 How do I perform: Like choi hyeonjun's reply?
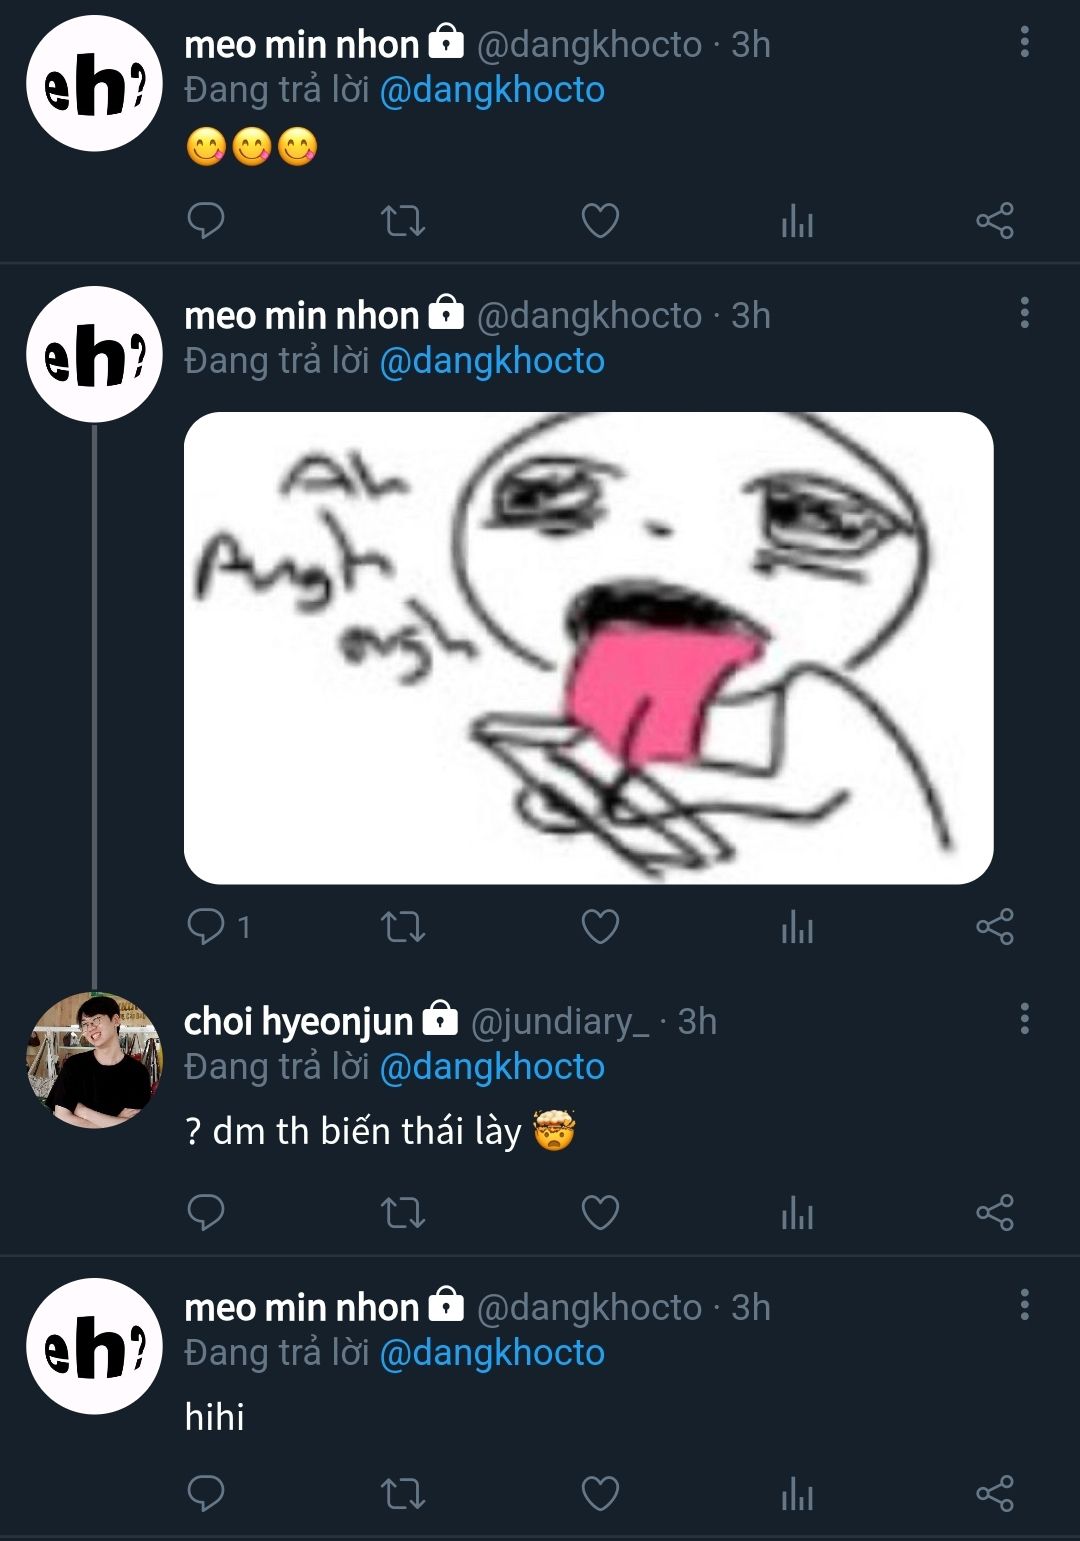point(600,1212)
